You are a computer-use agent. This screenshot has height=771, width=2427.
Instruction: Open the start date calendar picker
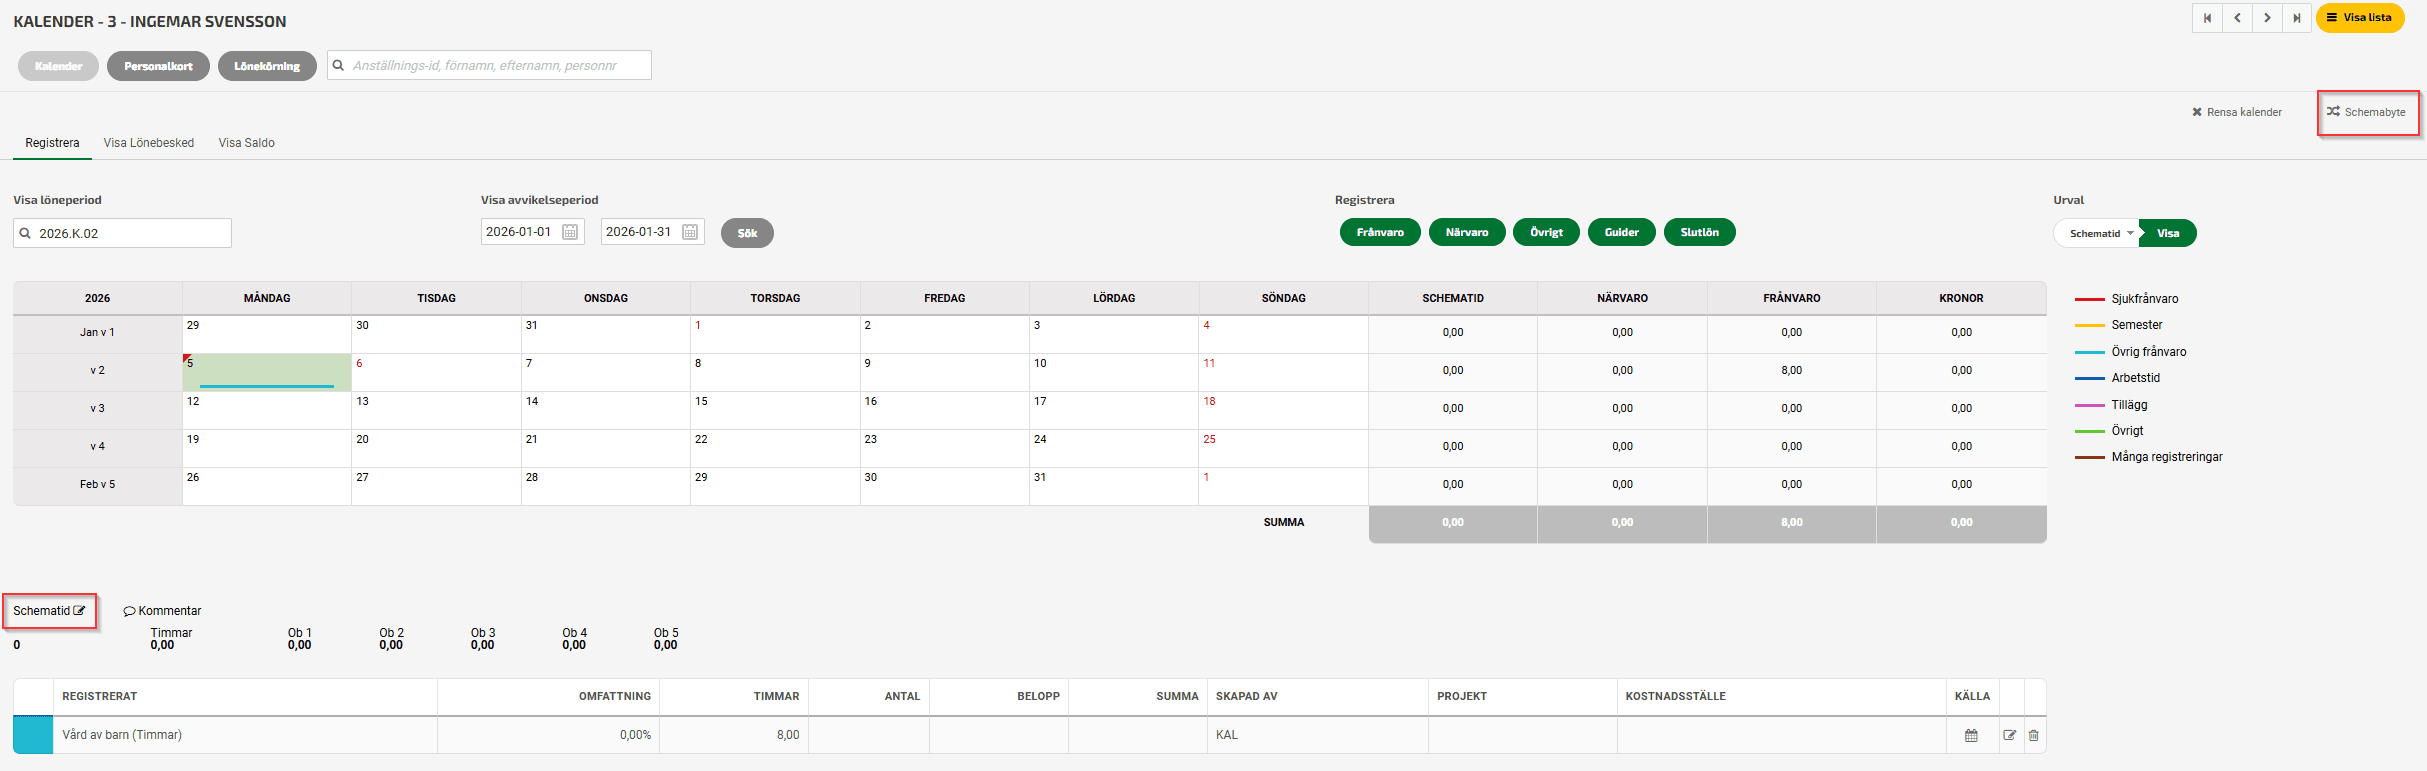tap(570, 232)
